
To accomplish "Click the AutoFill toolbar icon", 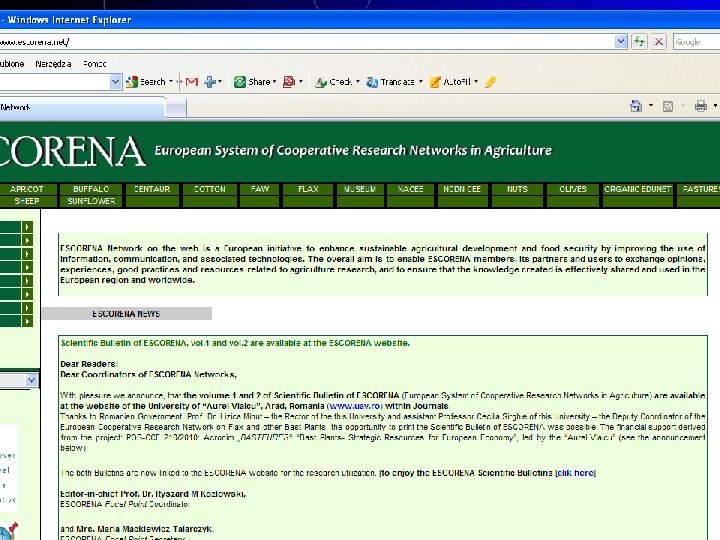I will pyautogui.click(x=435, y=82).
